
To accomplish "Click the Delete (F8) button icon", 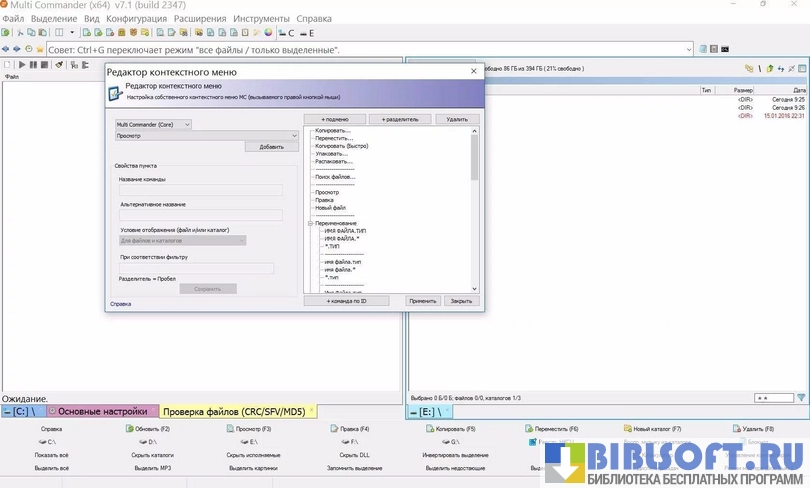I will tap(737, 429).
